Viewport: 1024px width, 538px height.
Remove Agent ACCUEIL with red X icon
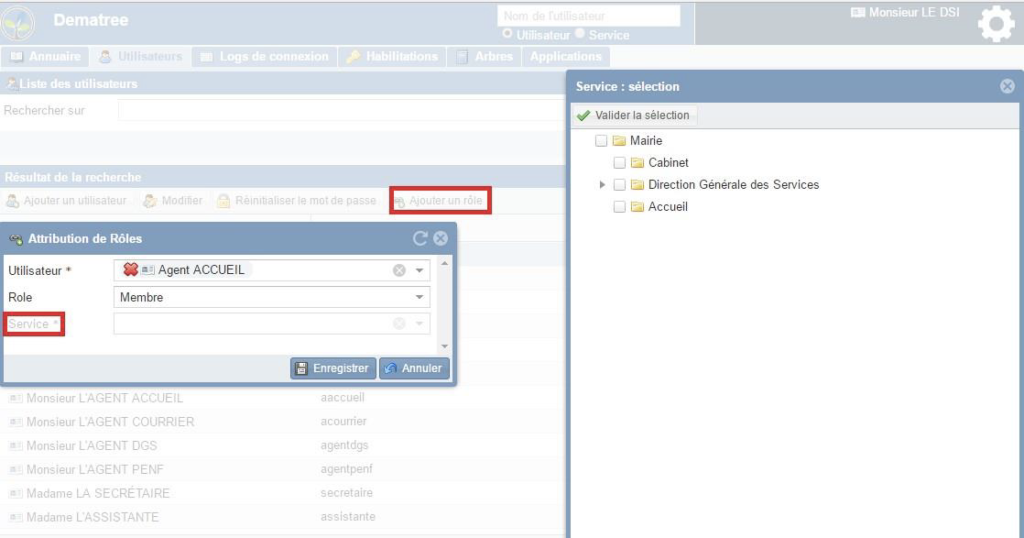point(130,270)
